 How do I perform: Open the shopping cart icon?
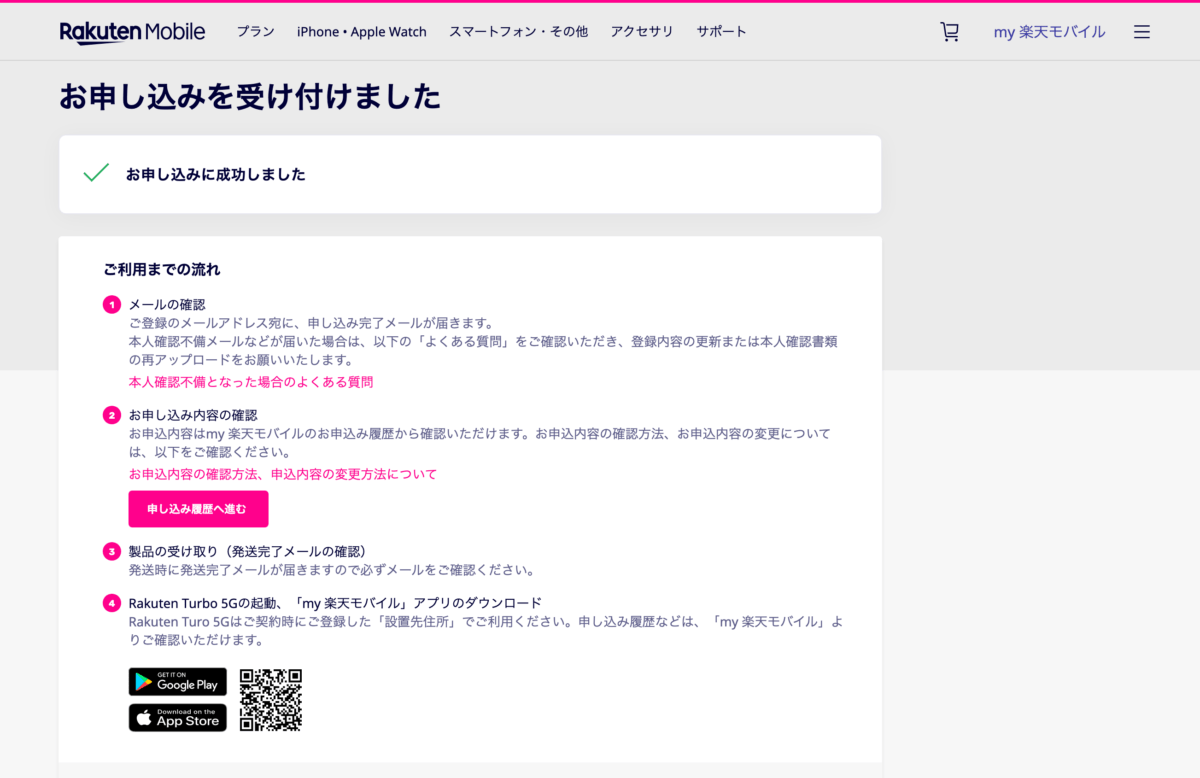949,31
